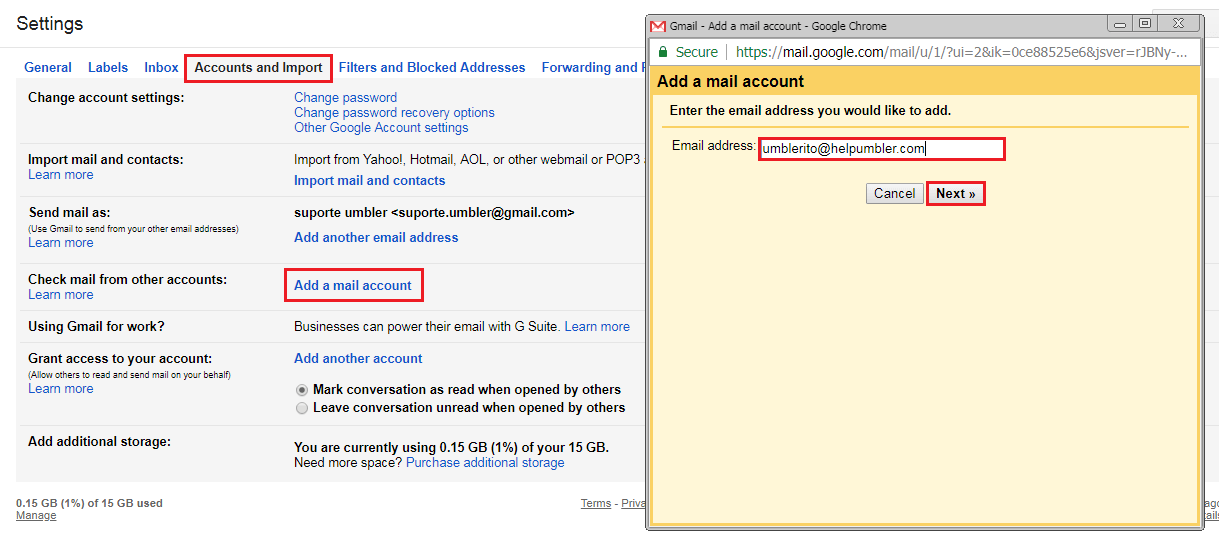Click the Settings page title
Image resolution: width=1219 pixels, height=543 pixels.
tap(50, 23)
